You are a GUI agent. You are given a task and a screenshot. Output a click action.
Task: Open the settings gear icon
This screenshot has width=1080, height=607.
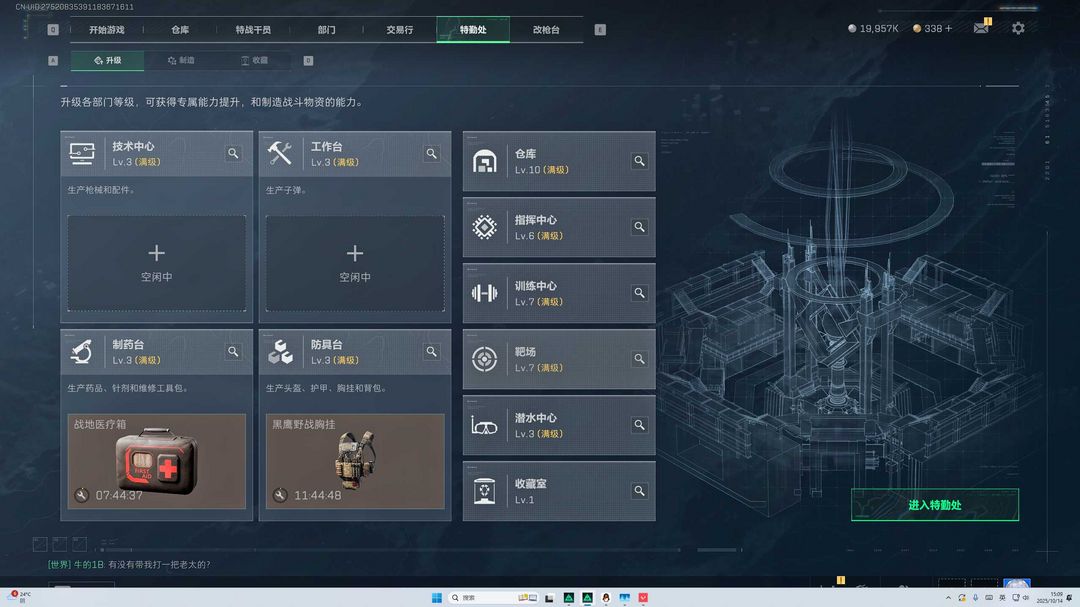[x=1018, y=29]
